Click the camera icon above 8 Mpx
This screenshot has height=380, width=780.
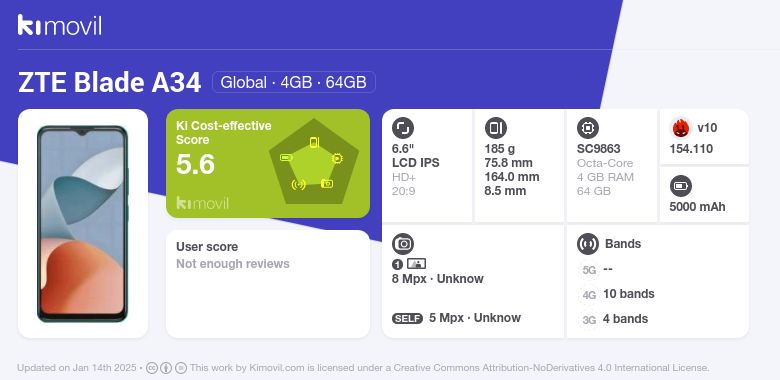click(x=403, y=244)
